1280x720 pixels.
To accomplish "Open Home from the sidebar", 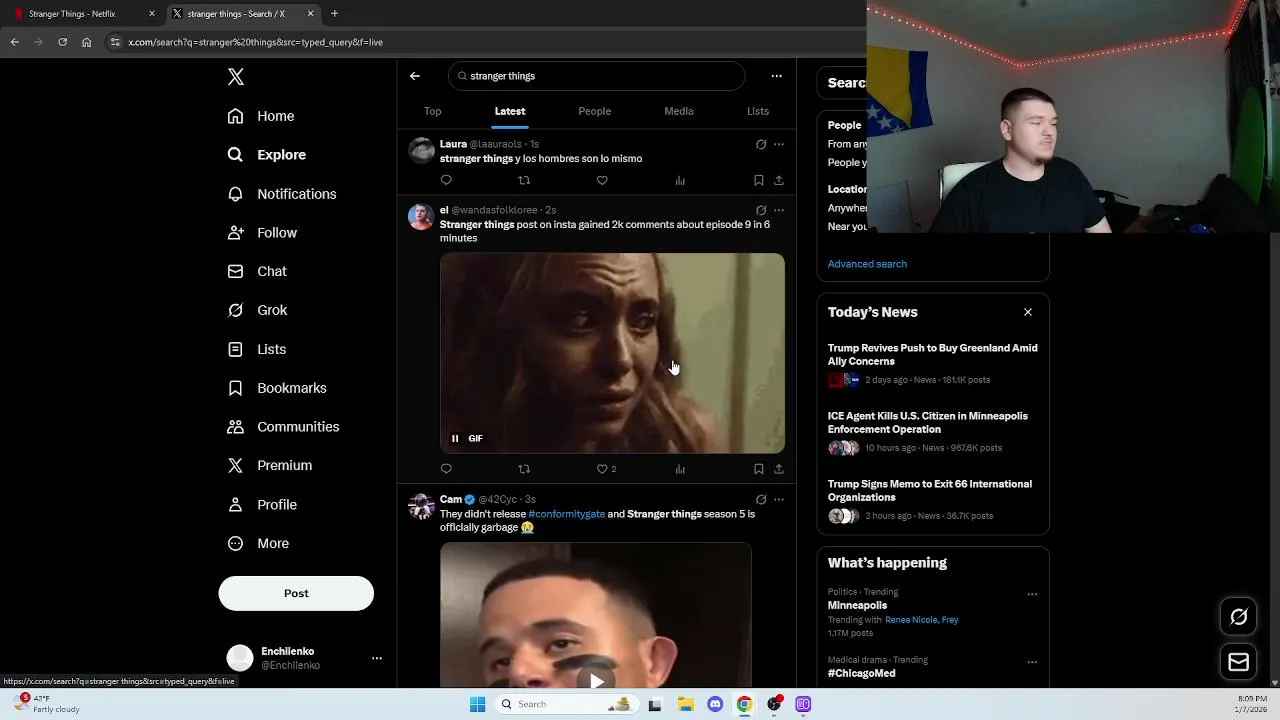I will 261,116.
